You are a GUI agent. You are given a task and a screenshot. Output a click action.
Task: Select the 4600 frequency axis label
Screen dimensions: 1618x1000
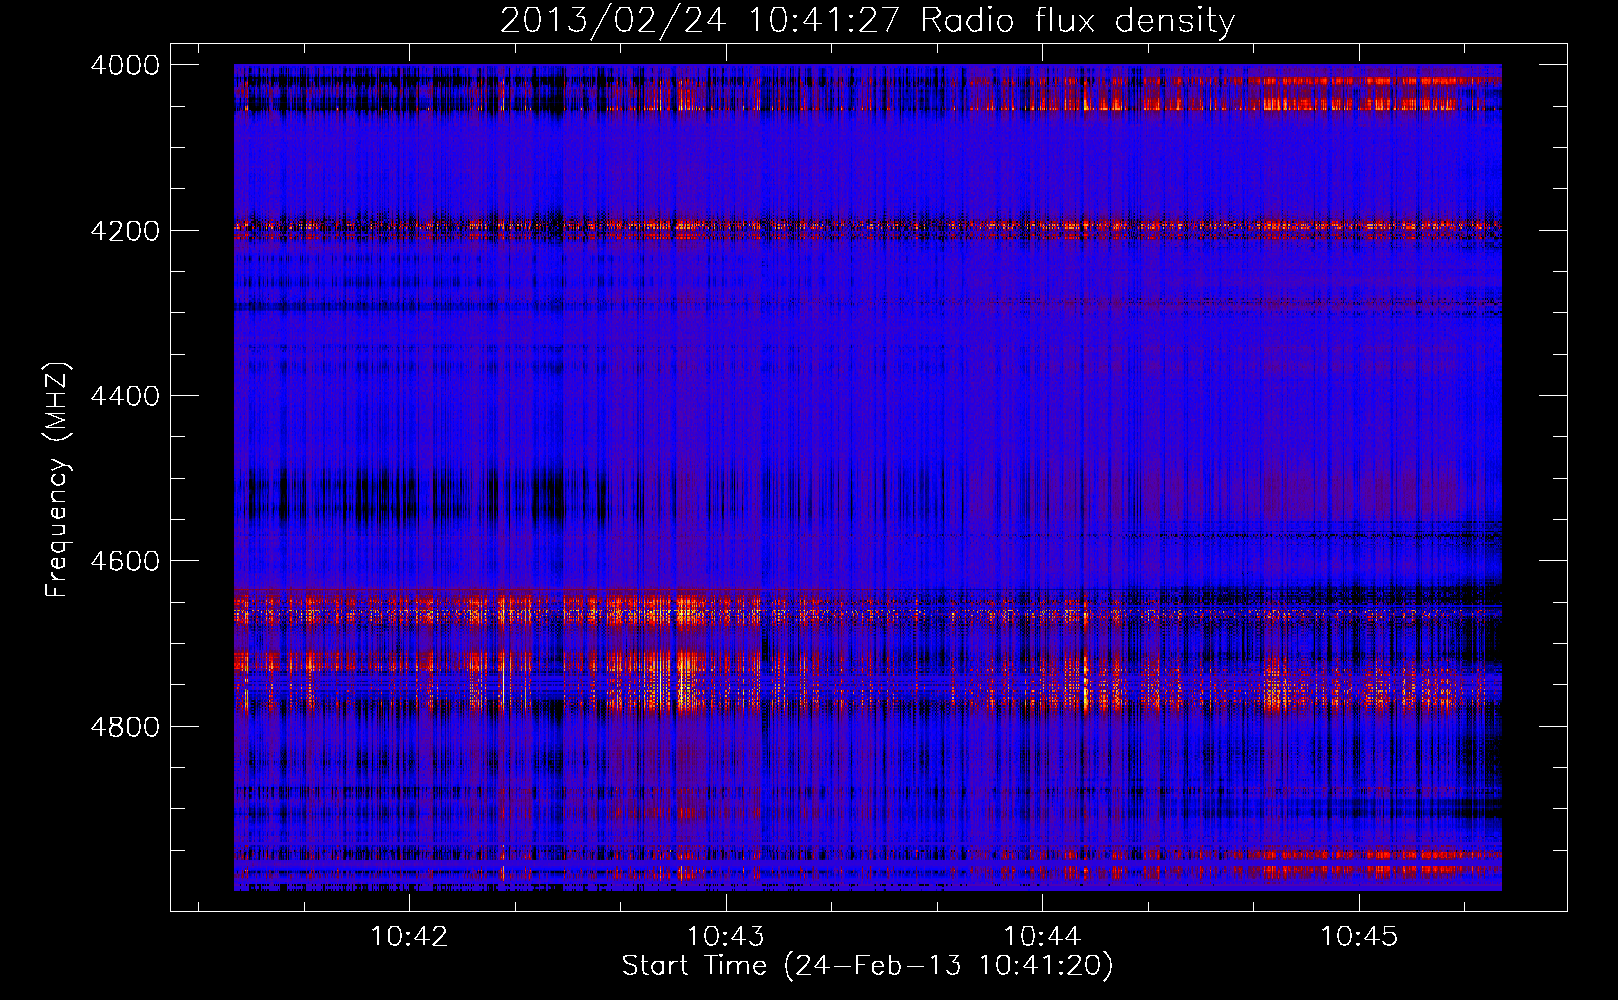coord(125,561)
